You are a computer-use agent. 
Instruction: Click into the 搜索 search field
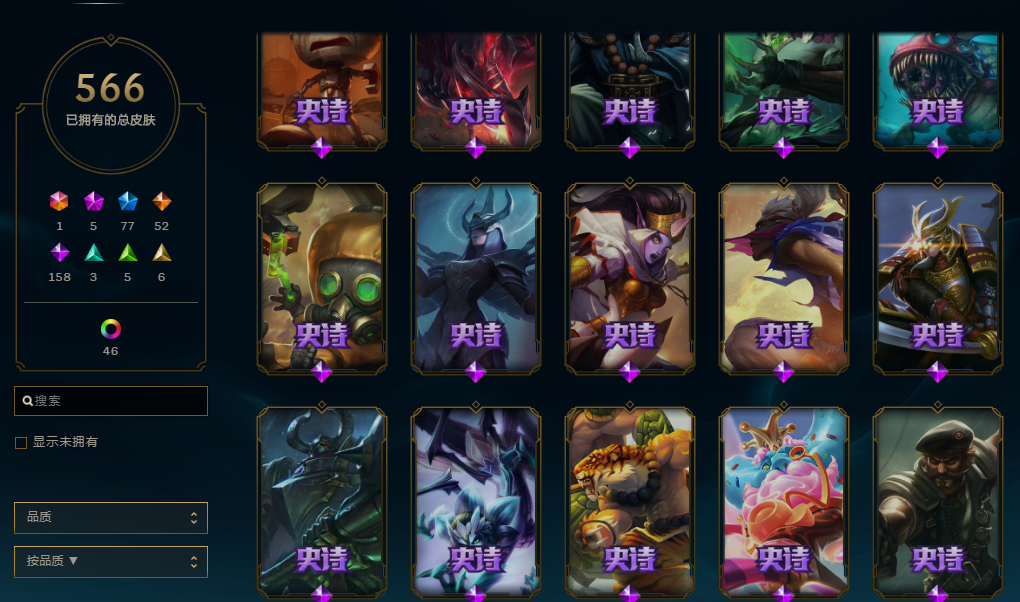click(111, 401)
